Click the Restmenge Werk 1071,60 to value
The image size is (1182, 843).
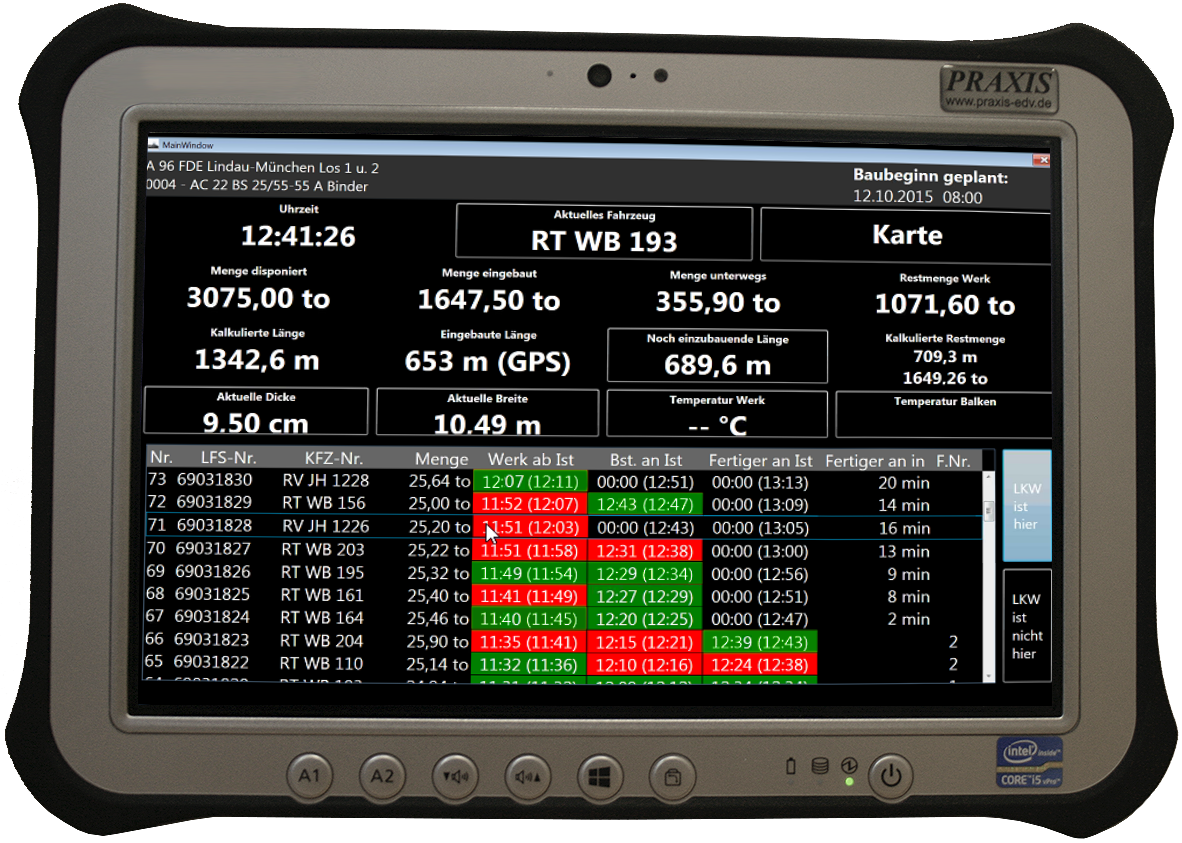coord(945,305)
